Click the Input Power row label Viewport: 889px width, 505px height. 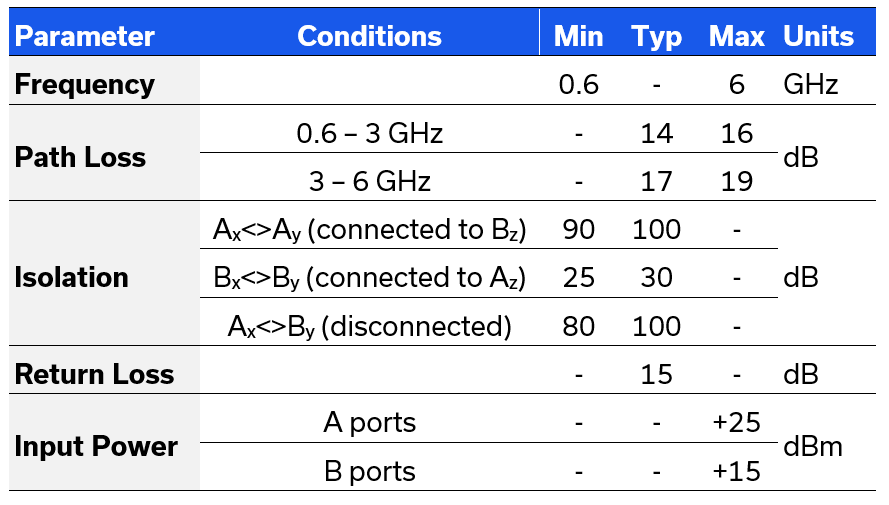96,447
